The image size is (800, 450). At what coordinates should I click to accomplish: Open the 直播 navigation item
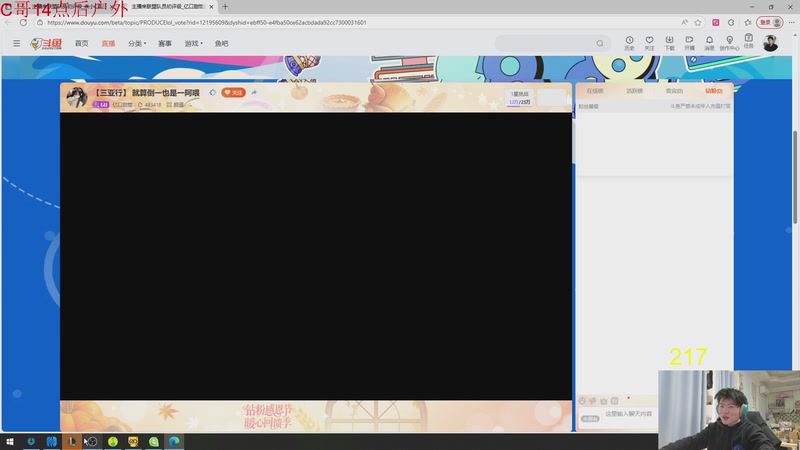point(108,43)
